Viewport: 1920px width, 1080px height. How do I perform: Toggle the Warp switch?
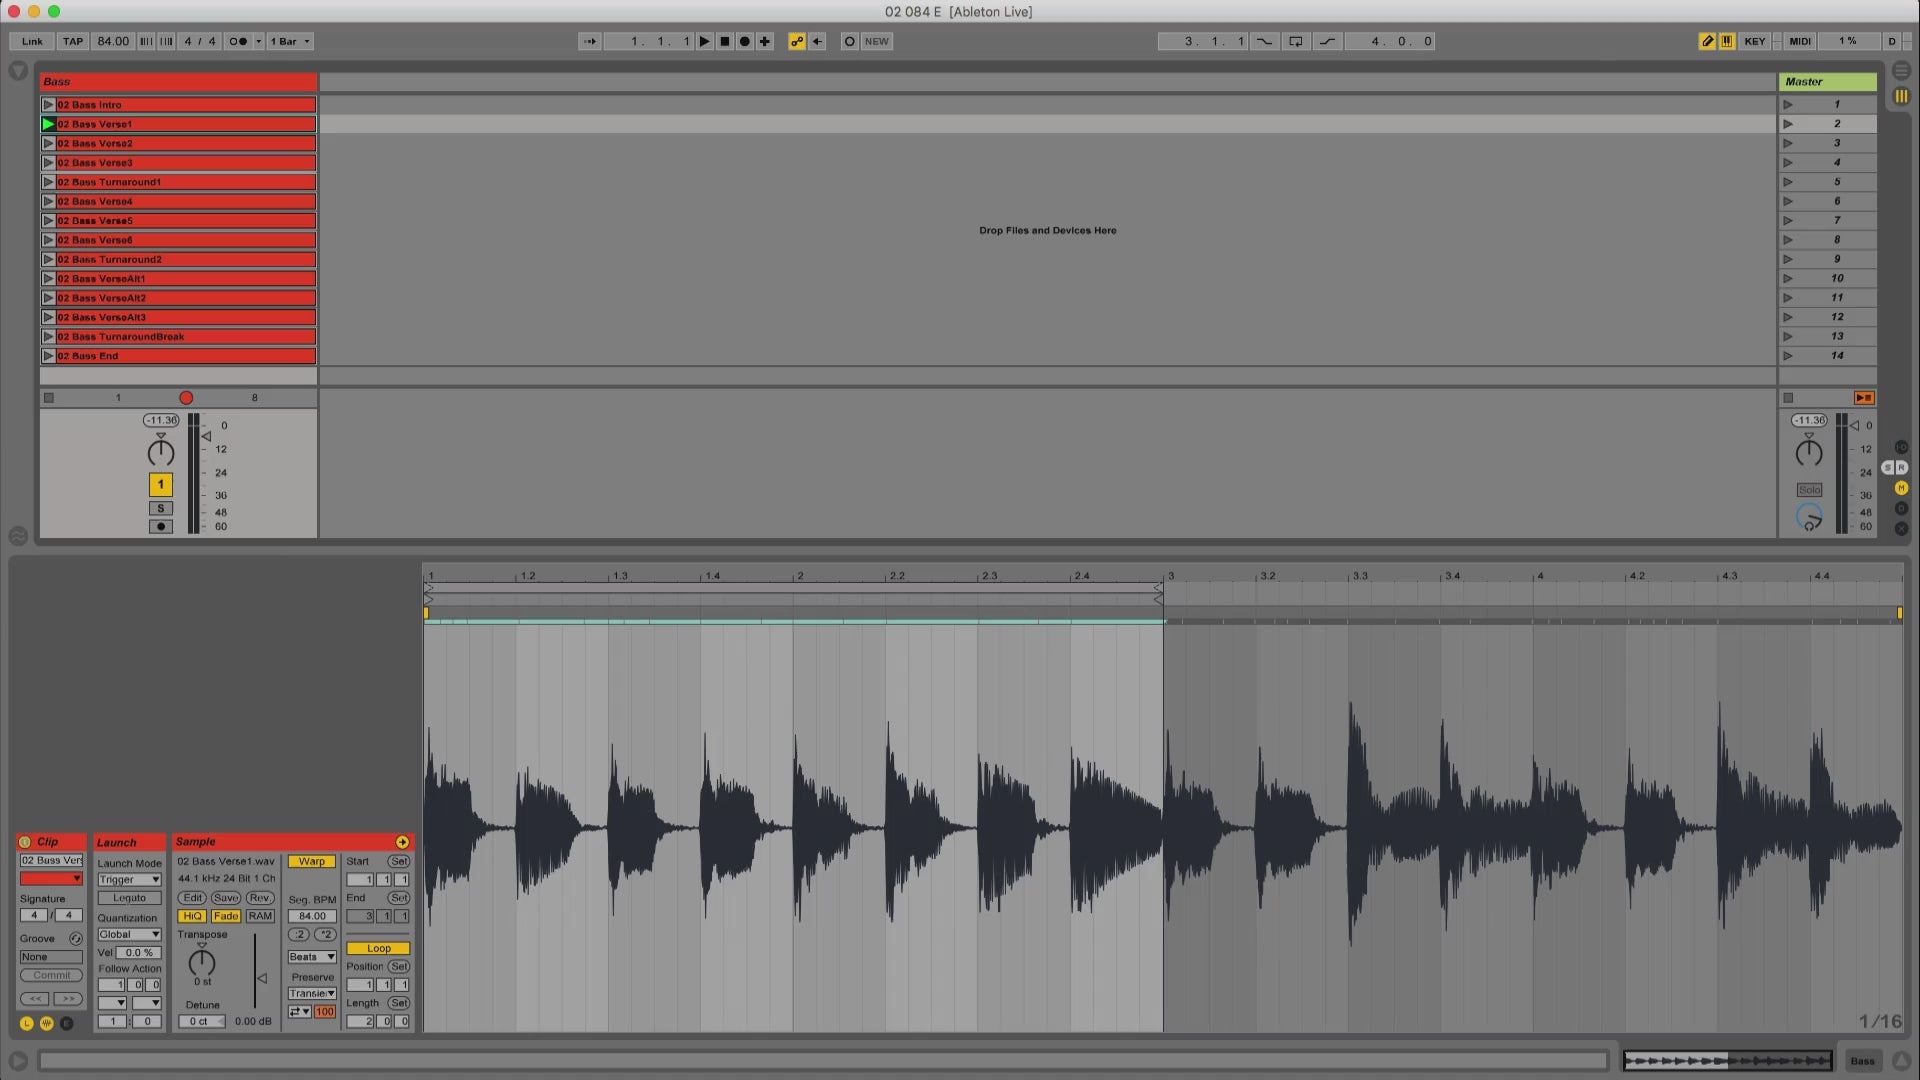[x=311, y=861]
